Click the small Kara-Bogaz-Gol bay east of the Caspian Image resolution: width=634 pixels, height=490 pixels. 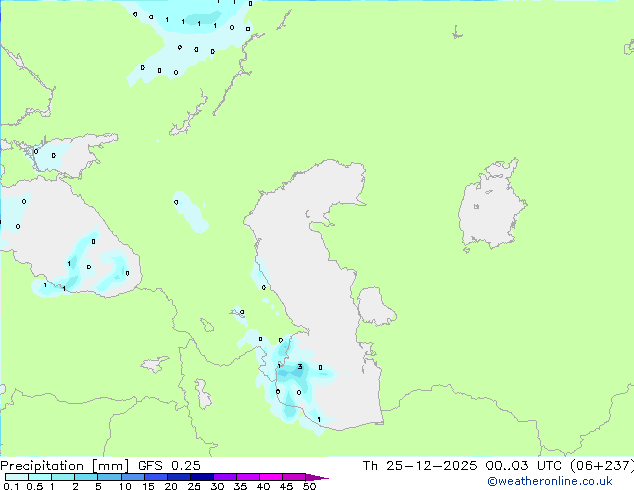(374, 305)
